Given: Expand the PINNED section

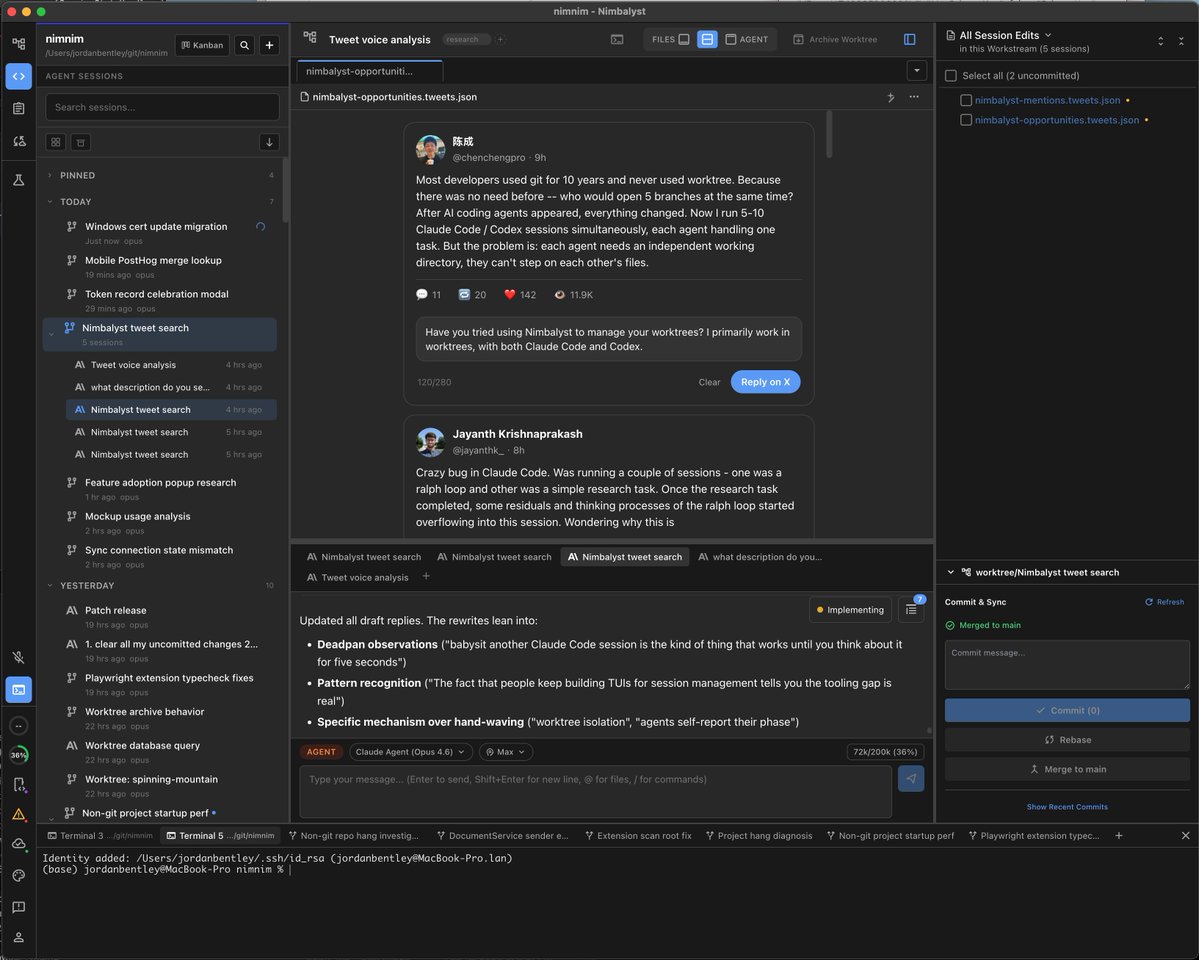Looking at the screenshot, I should [50, 175].
